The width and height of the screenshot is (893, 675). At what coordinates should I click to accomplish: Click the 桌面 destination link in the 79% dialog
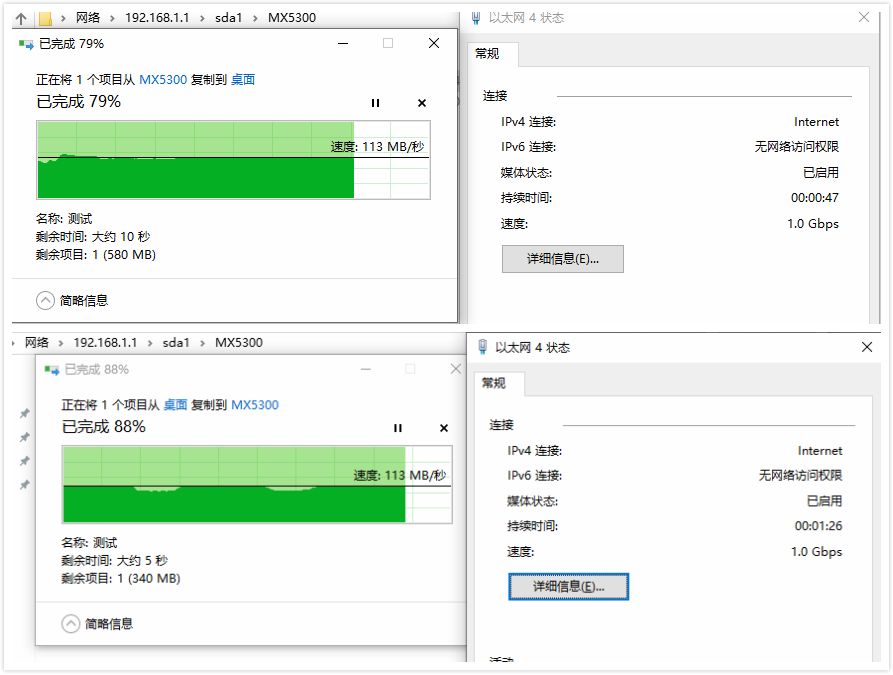(243, 80)
